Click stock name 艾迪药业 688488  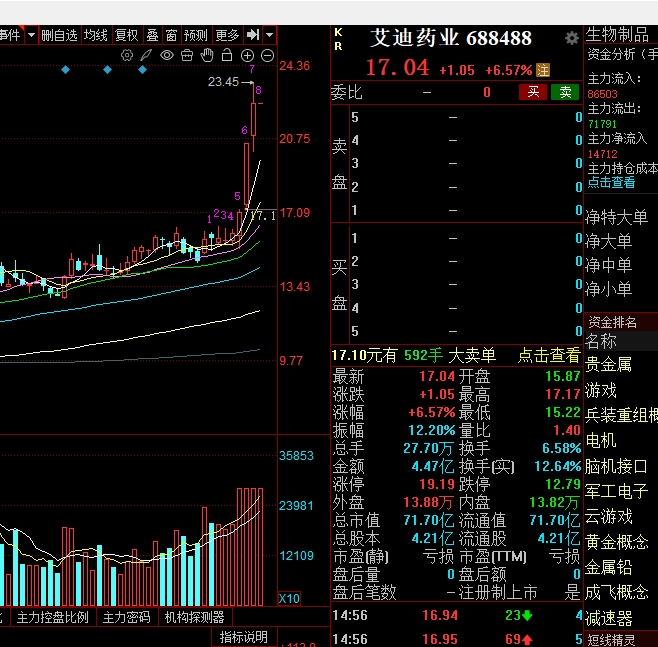451,38
